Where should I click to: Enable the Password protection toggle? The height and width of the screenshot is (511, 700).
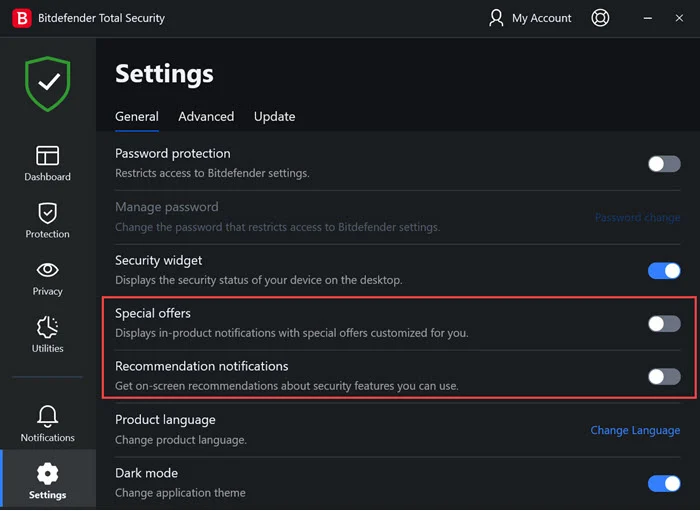[x=664, y=164]
